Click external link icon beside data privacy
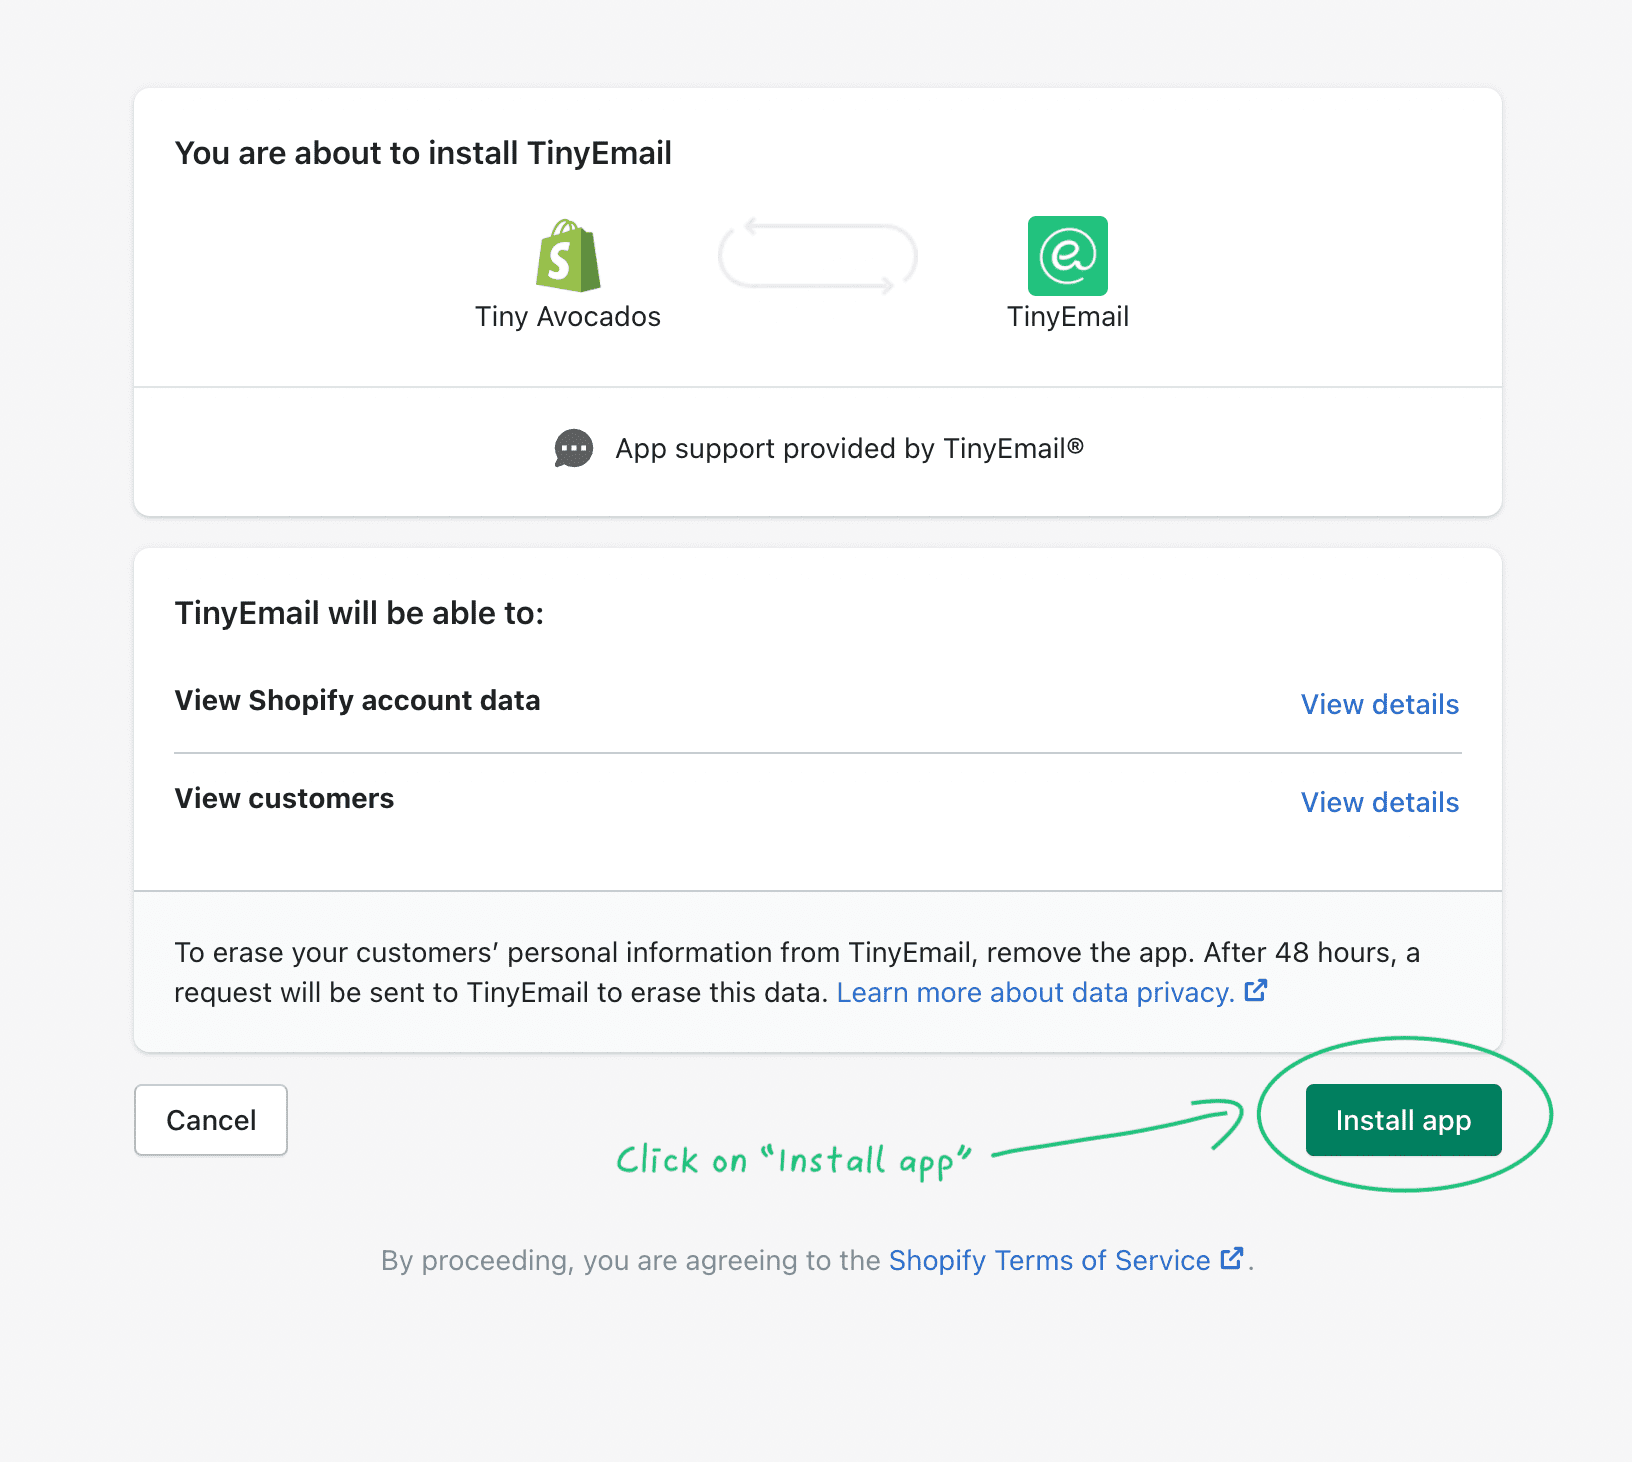This screenshot has width=1632, height=1462. 1256,991
